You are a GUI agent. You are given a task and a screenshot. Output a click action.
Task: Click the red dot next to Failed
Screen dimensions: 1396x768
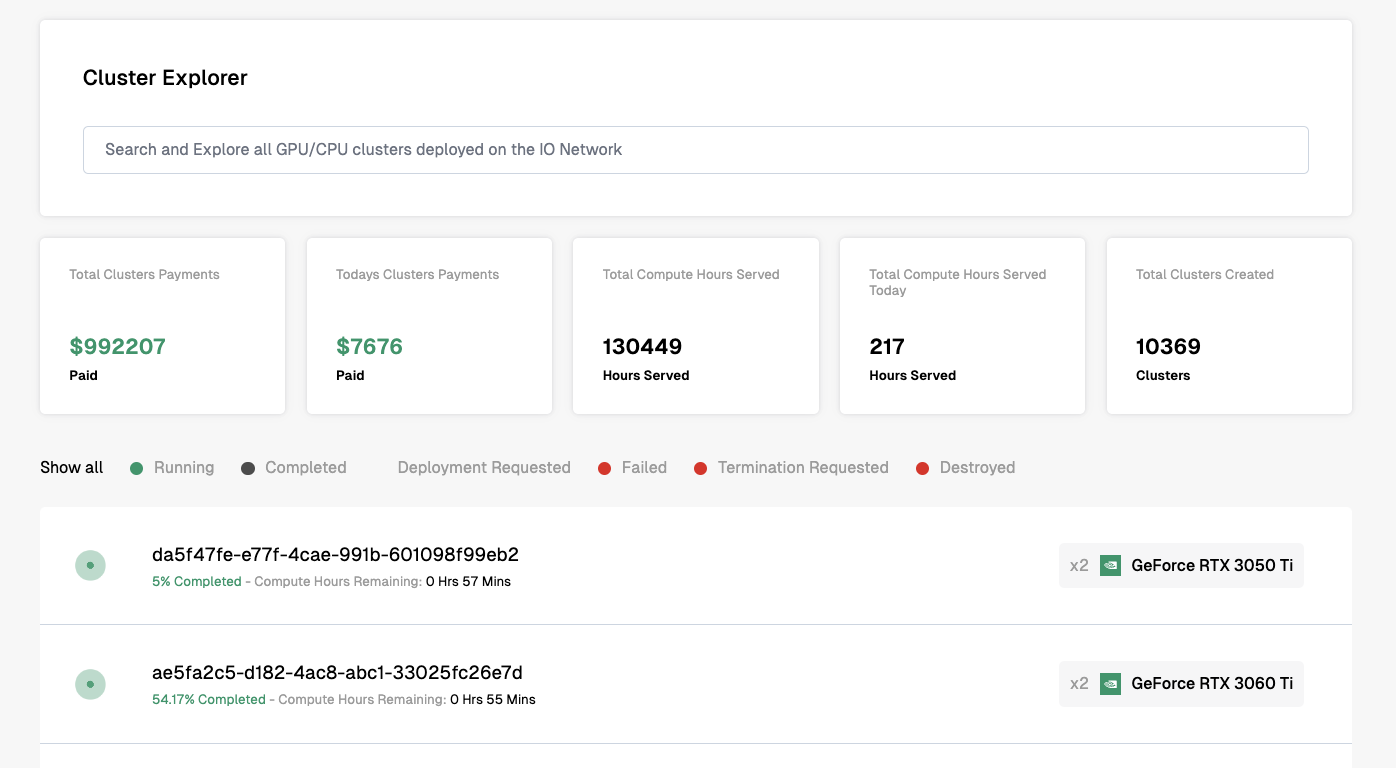click(x=604, y=468)
